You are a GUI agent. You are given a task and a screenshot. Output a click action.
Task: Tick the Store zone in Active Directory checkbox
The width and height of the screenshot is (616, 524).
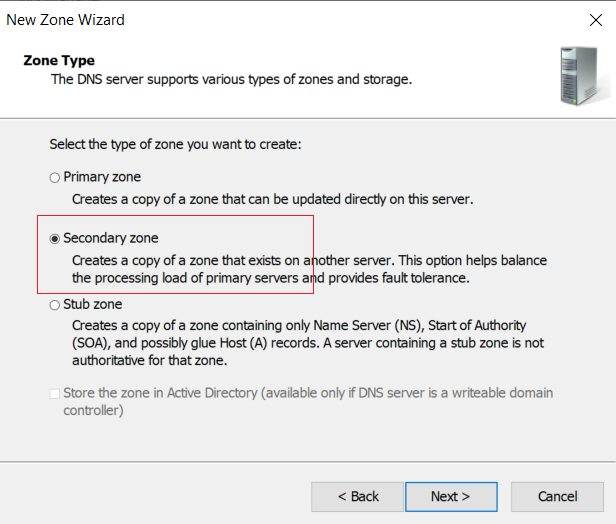[x=55, y=394]
